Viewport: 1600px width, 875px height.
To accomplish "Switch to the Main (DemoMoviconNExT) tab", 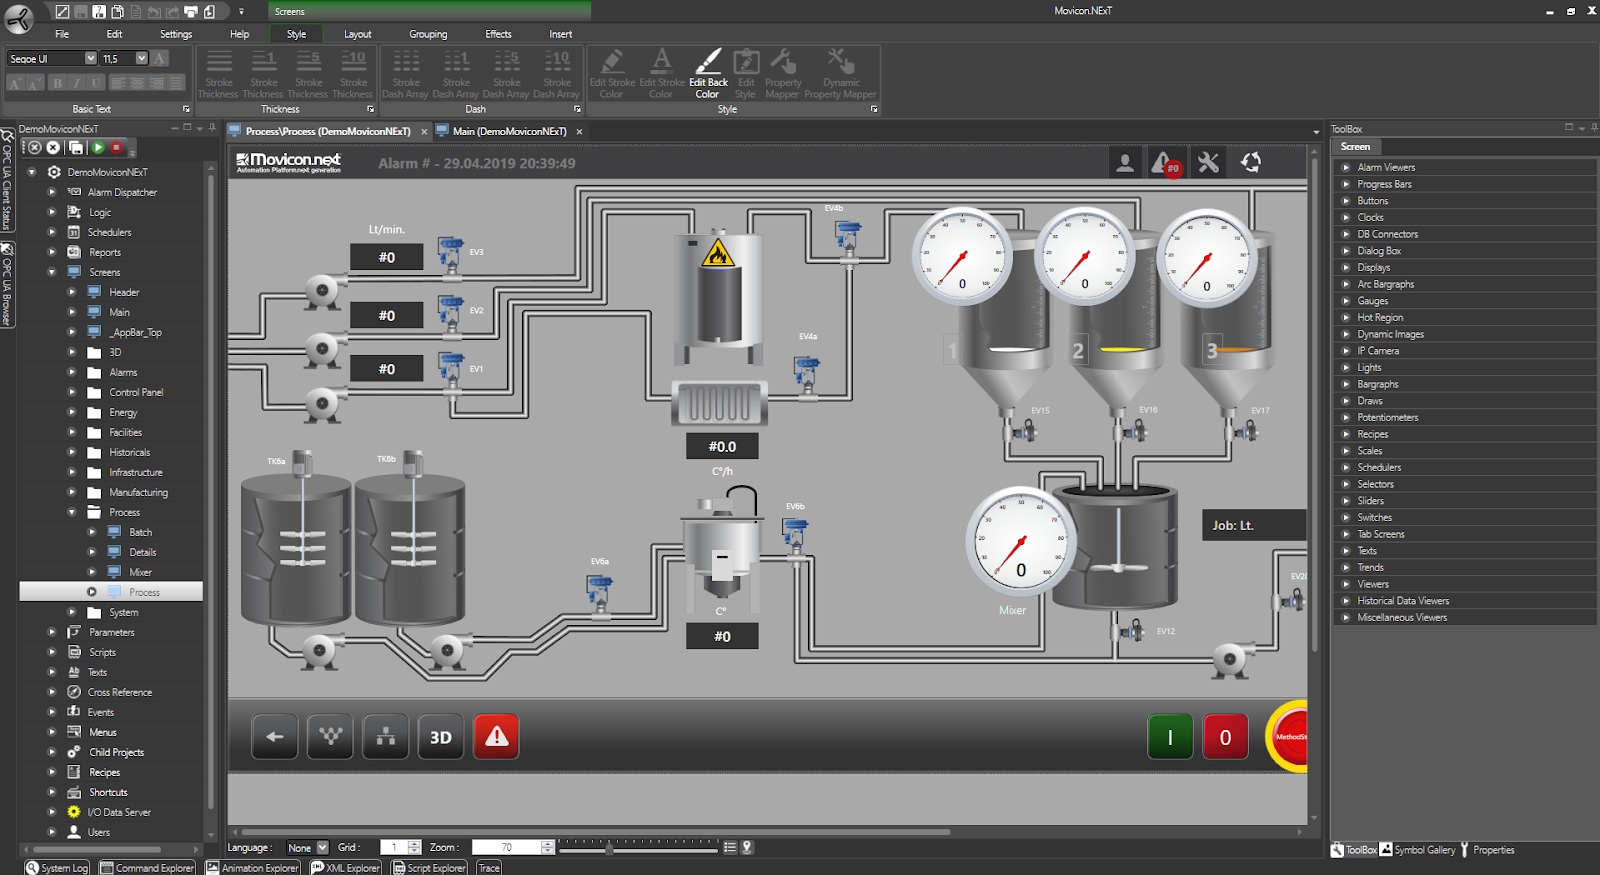I will 509,131.
